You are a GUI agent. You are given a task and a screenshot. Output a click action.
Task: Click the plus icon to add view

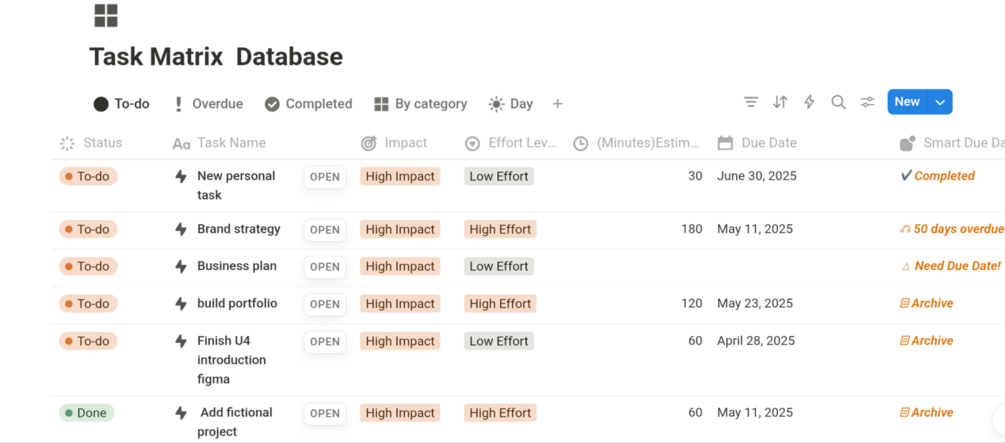[558, 104]
